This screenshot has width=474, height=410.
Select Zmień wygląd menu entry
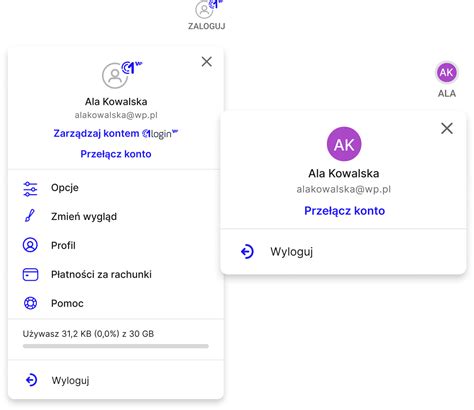(116, 216)
